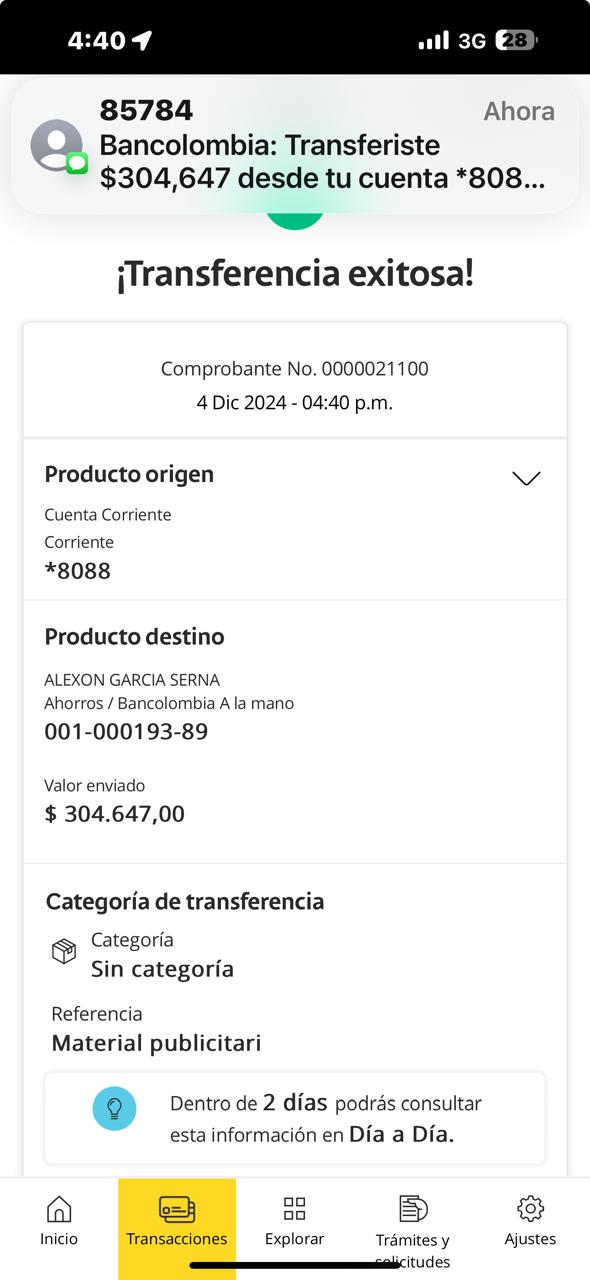Image resolution: width=590 pixels, height=1280 pixels.
Task: Switch to the Explorar tab label
Action: coord(294,1238)
